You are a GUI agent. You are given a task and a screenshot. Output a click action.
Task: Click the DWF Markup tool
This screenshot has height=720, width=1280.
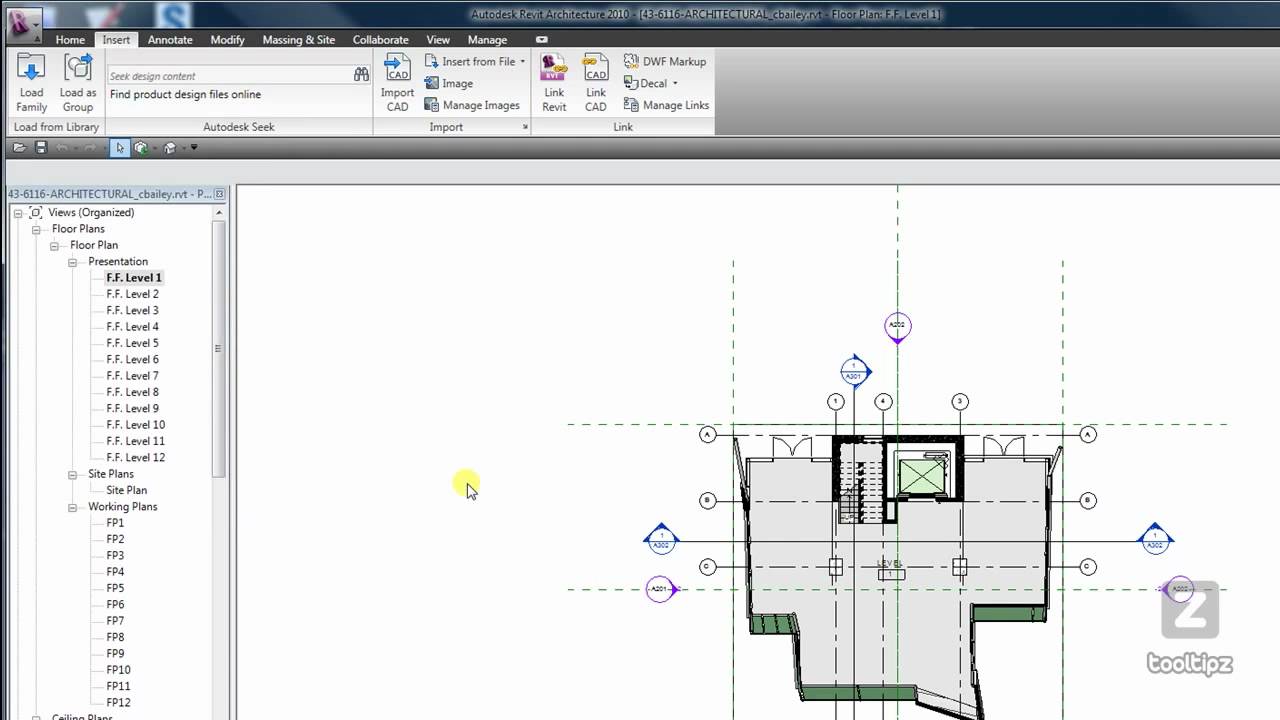(665, 61)
